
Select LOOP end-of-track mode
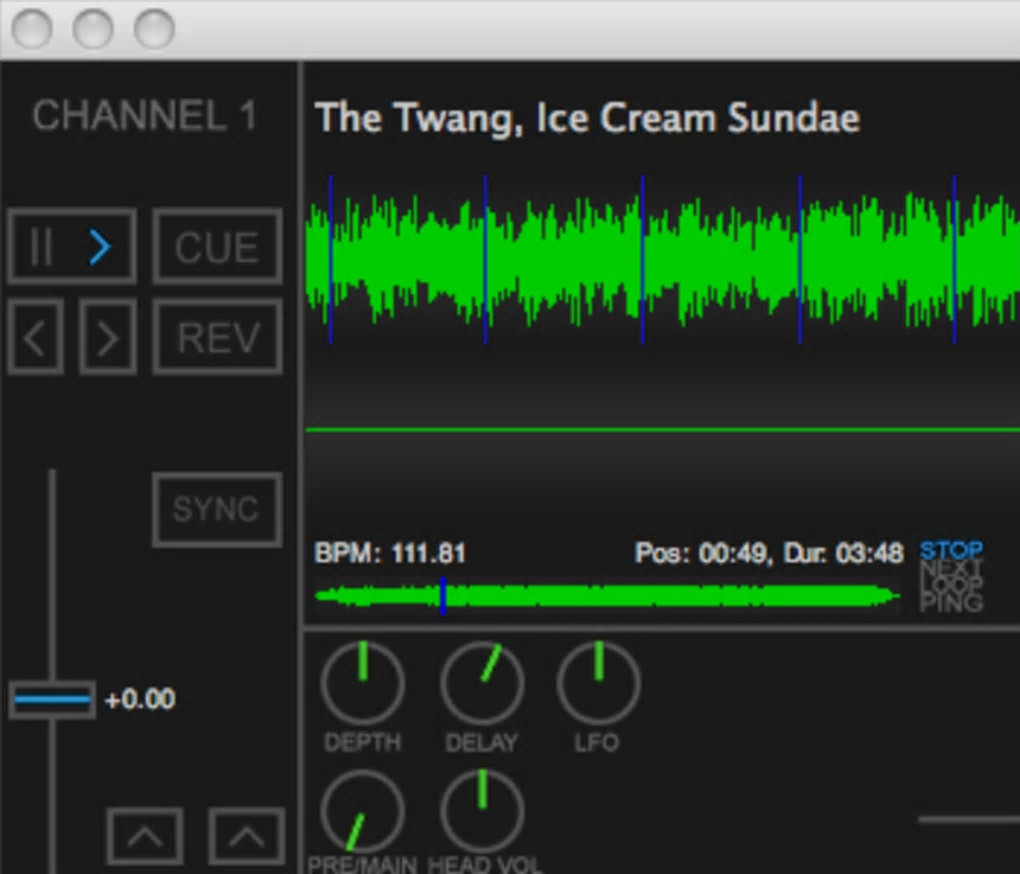[x=951, y=585]
